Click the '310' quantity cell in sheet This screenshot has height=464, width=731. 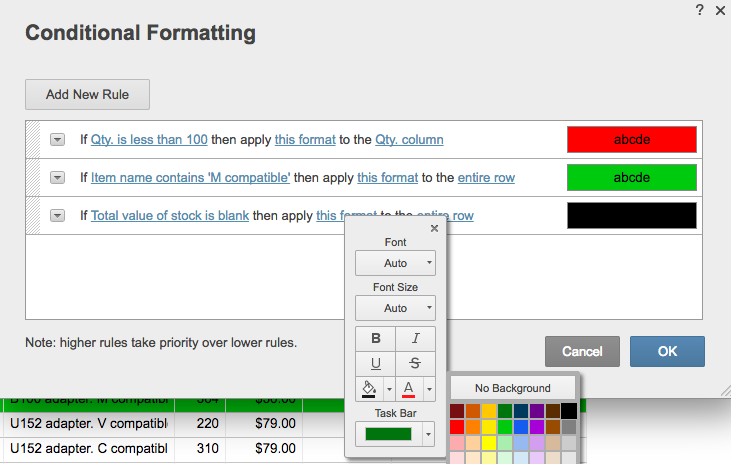click(200, 449)
